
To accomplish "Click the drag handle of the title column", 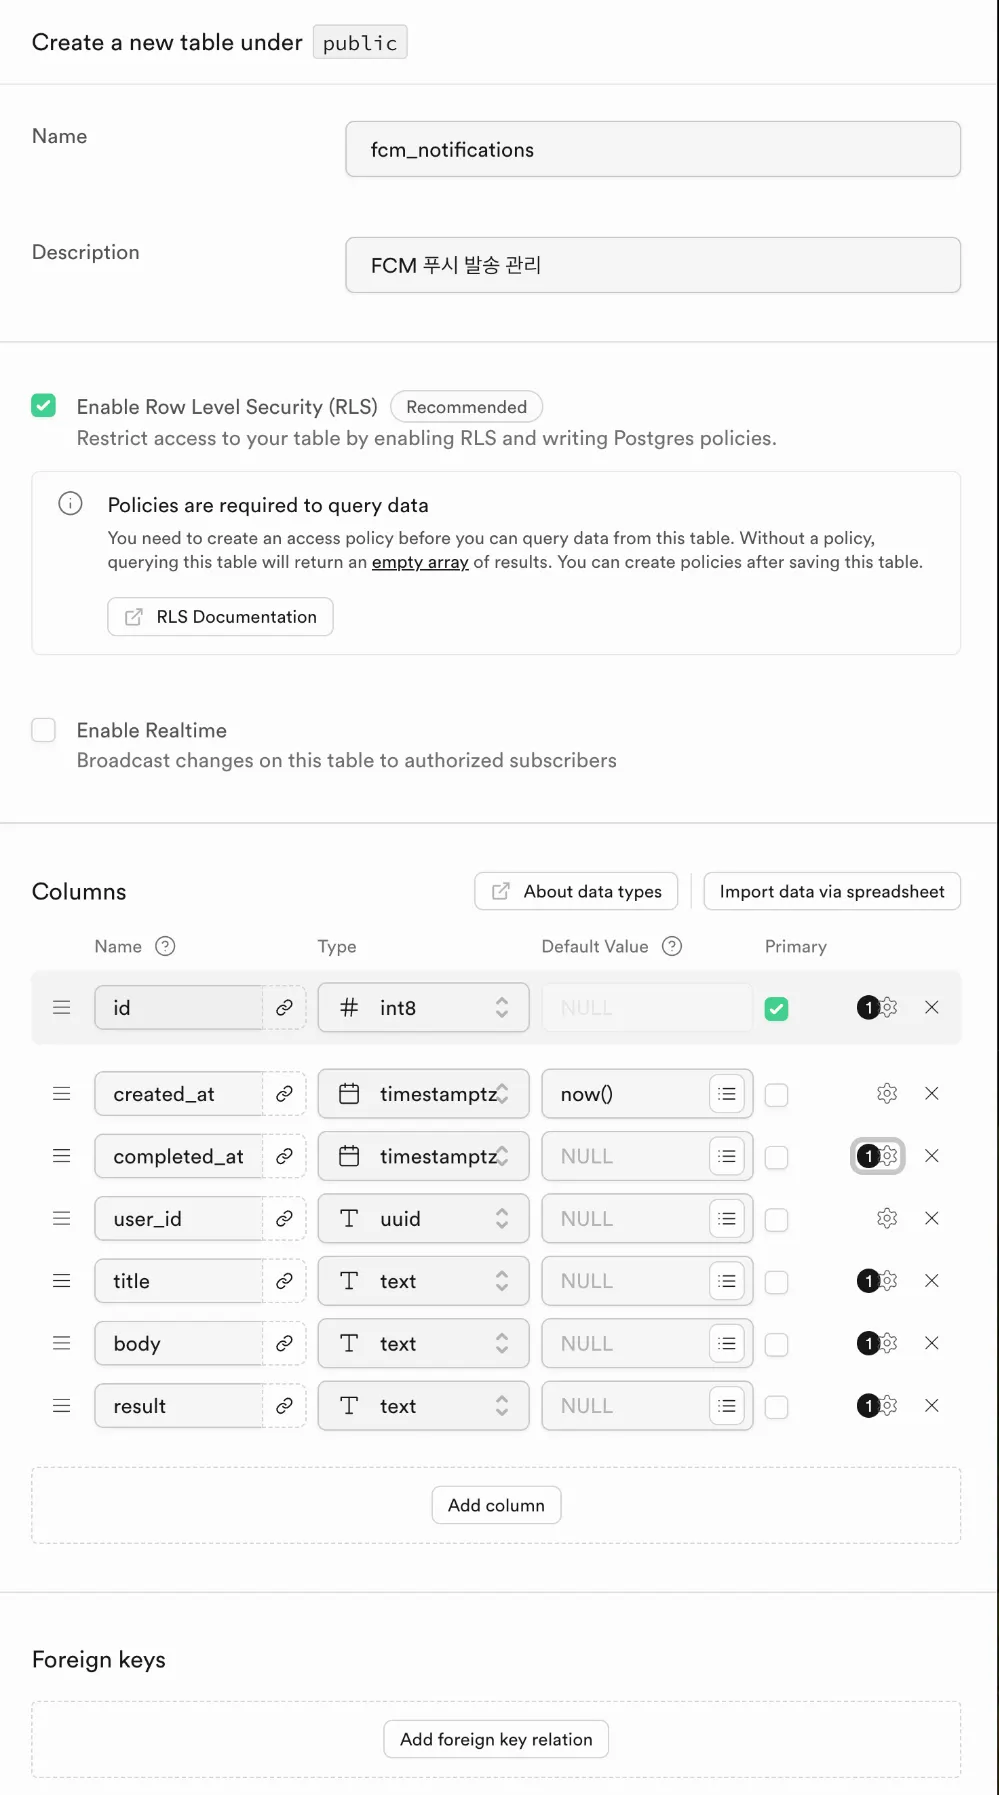I will (x=62, y=1281).
